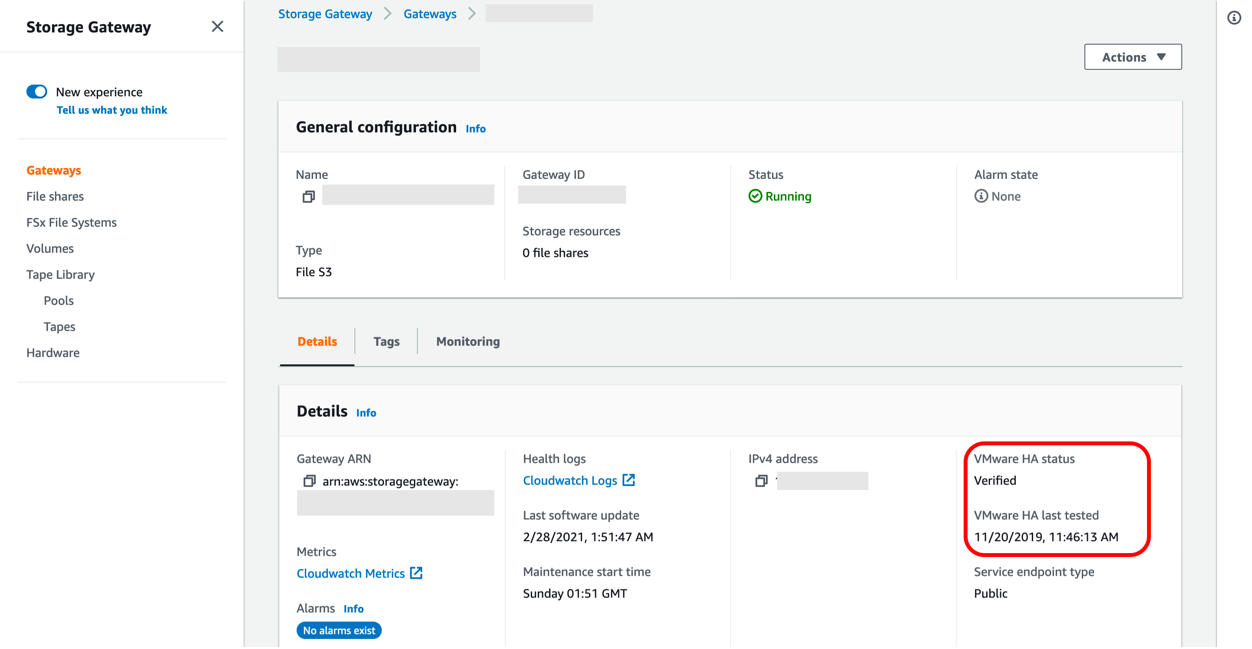Viewport: 1252px width, 649px height.
Task: Copy the Gateway ARN with the copy icon
Action: click(x=309, y=481)
